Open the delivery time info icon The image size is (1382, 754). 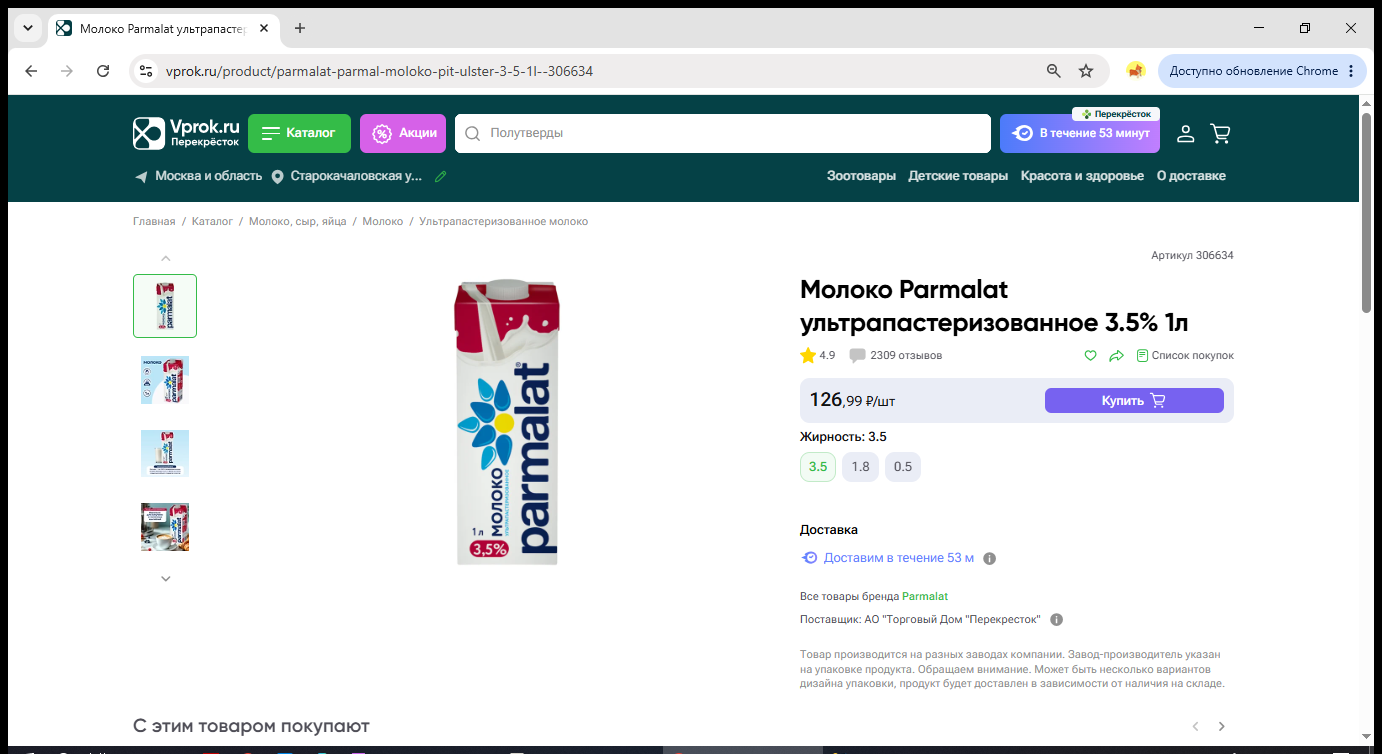pos(990,558)
